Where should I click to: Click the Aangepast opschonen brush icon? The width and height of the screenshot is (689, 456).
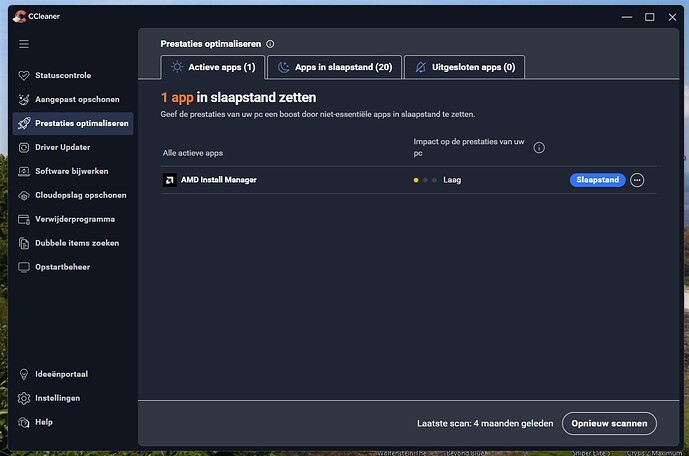point(24,100)
